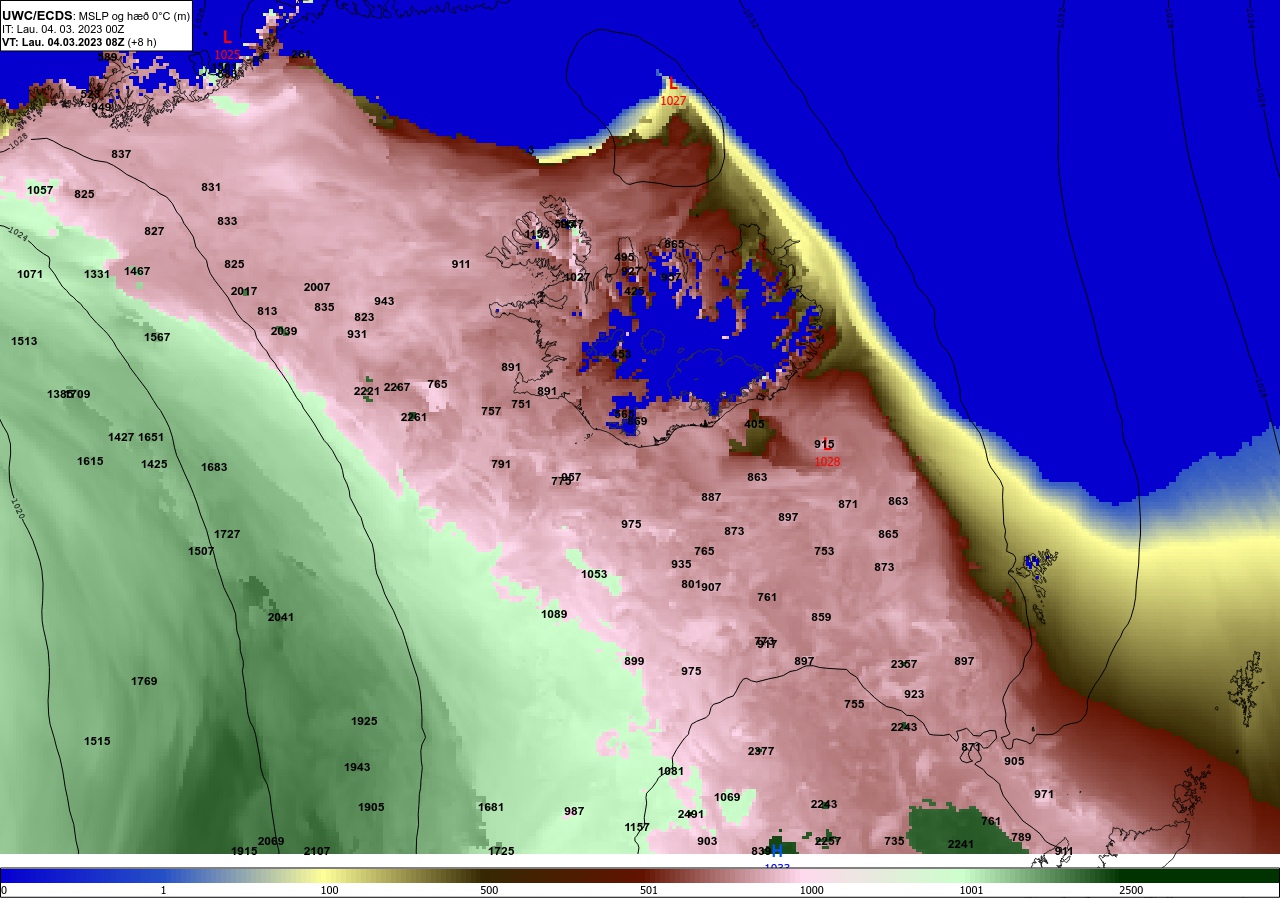Click the 2500 legend value
Viewport: 1280px width, 898px height.
[1131, 890]
